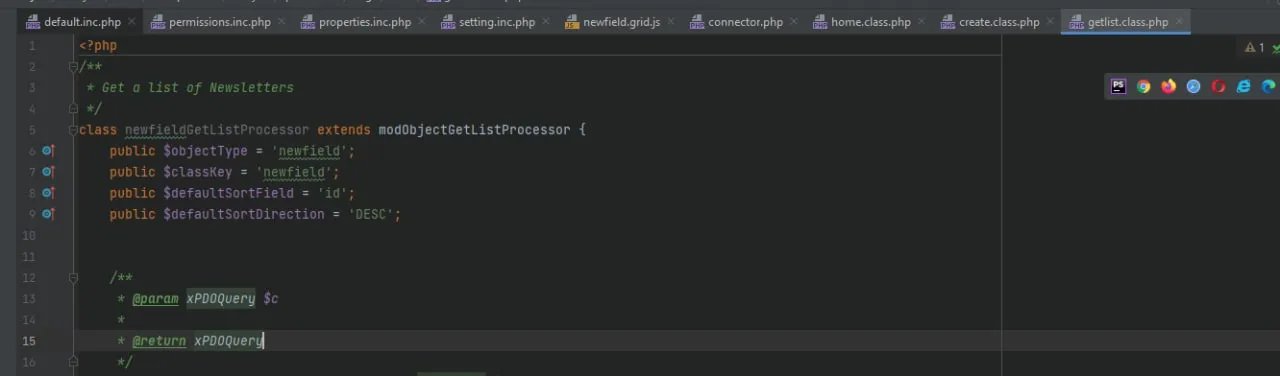Switch to the connector.php tab
This screenshot has width=1280, height=376.
(745, 22)
